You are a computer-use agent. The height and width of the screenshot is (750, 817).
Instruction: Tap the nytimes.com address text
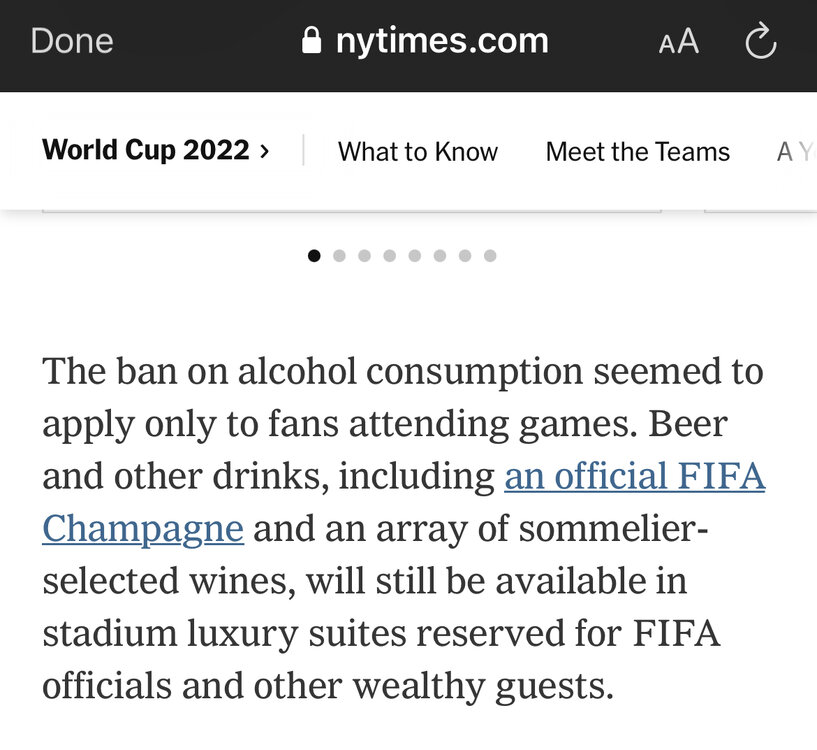click(x=441, y=41)
